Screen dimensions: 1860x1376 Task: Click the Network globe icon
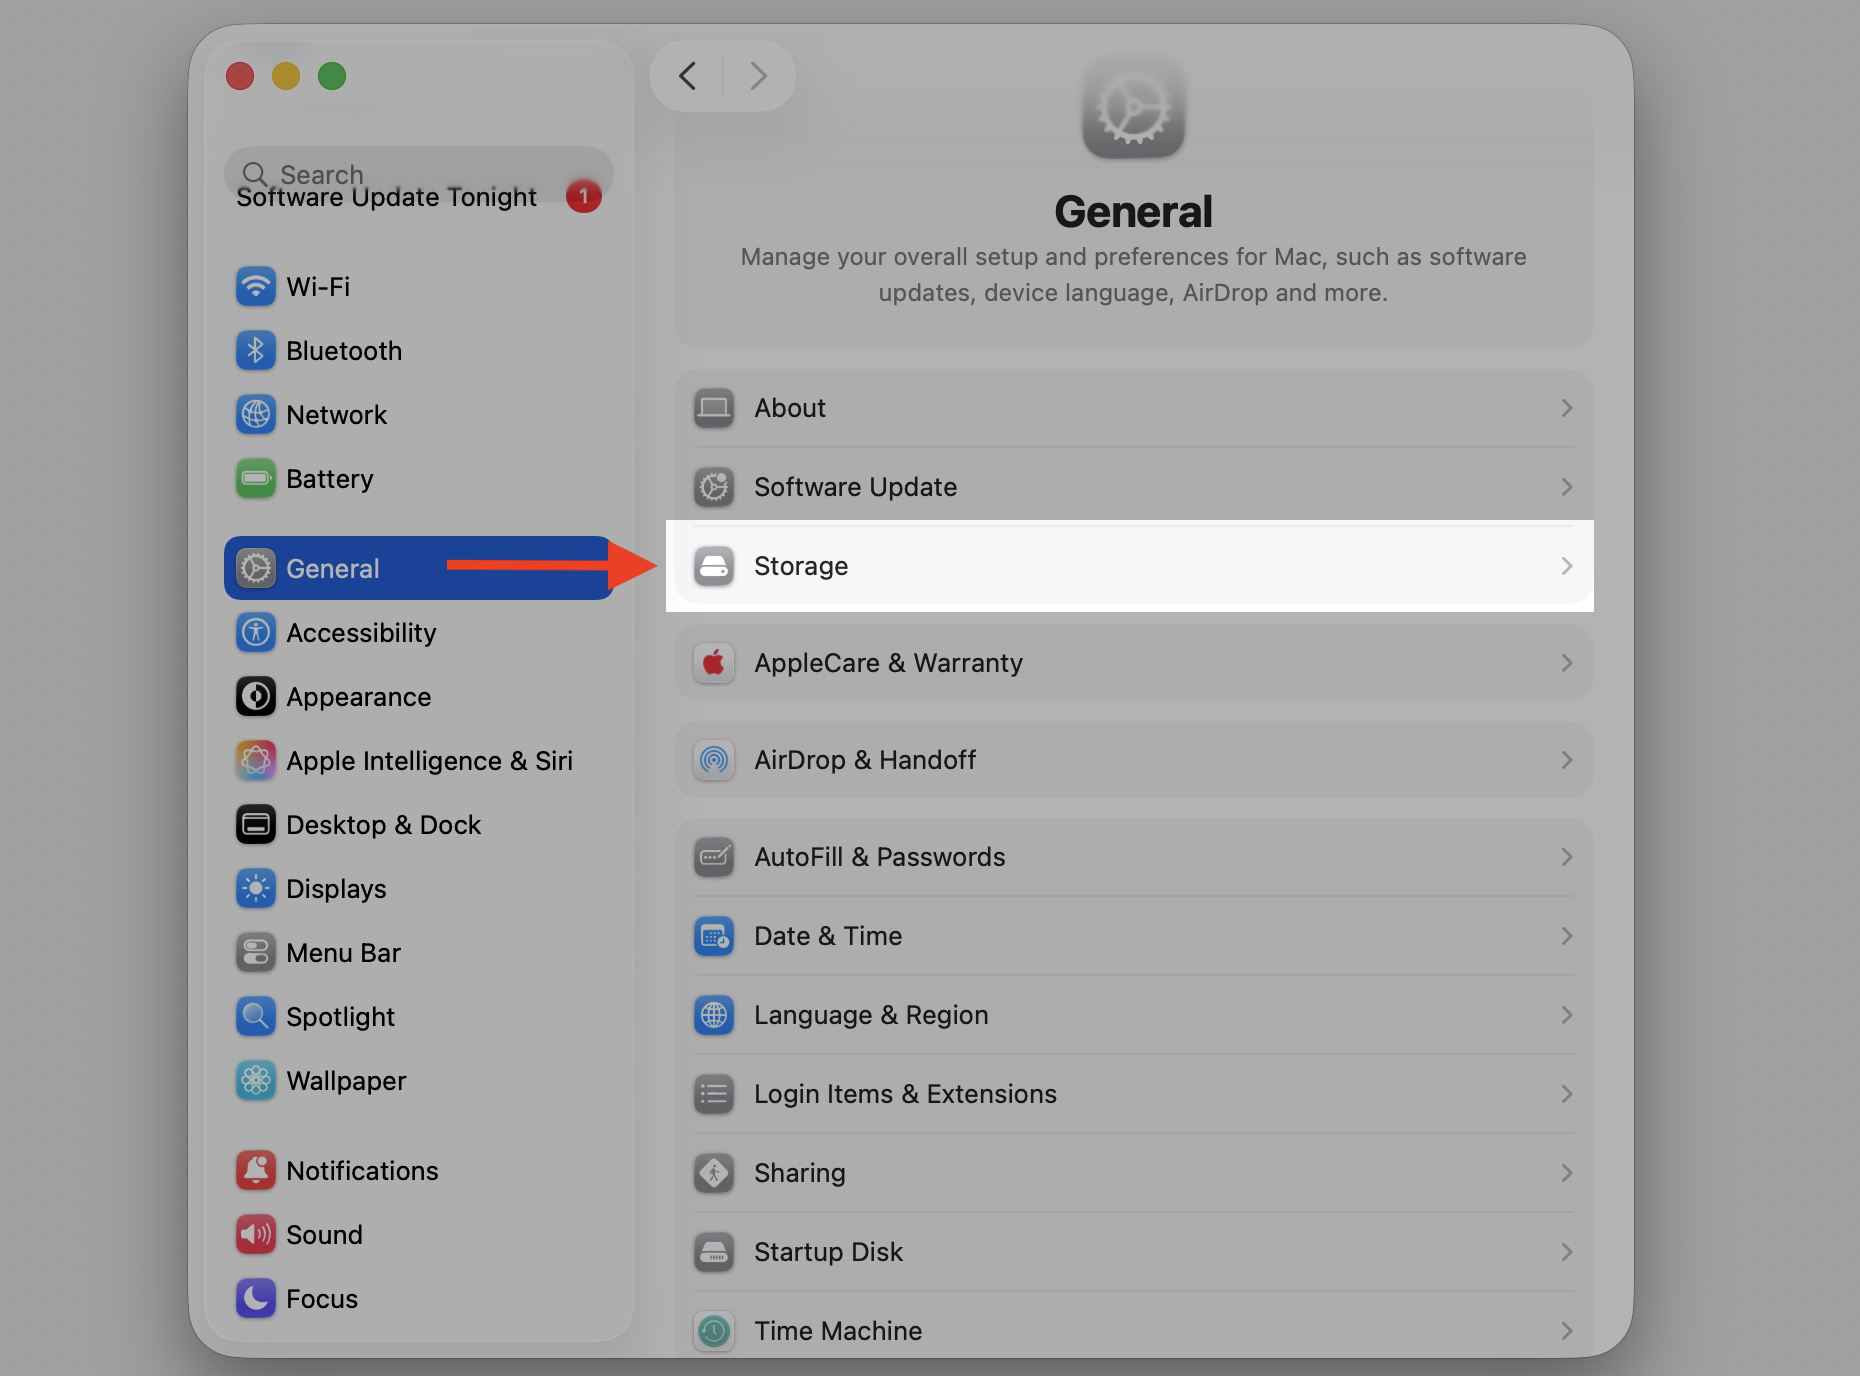pyautogui.click(x=256, y=415)
